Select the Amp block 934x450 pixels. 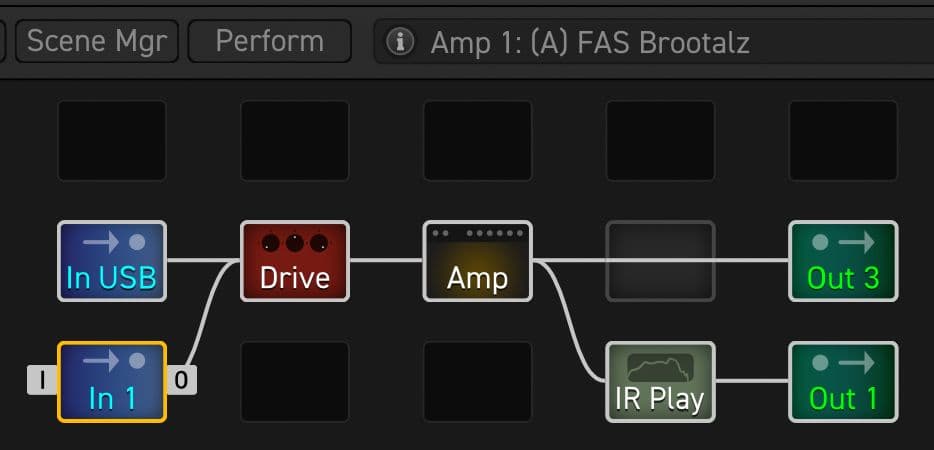pos(478,261)
